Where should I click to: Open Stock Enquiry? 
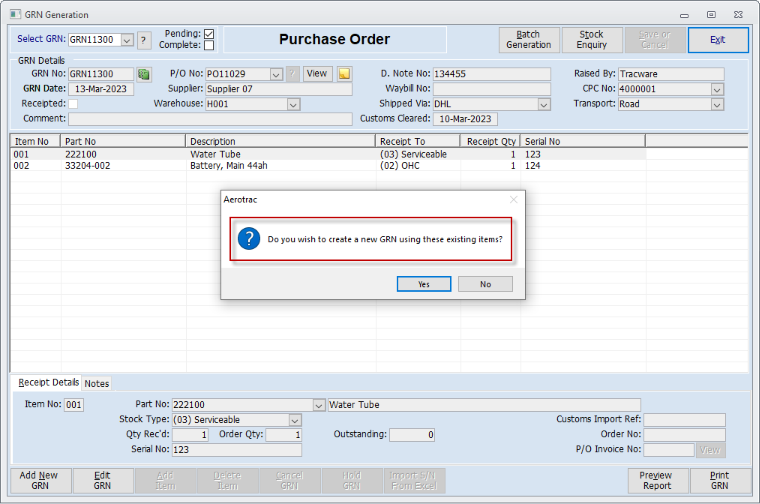coord(592,40)
